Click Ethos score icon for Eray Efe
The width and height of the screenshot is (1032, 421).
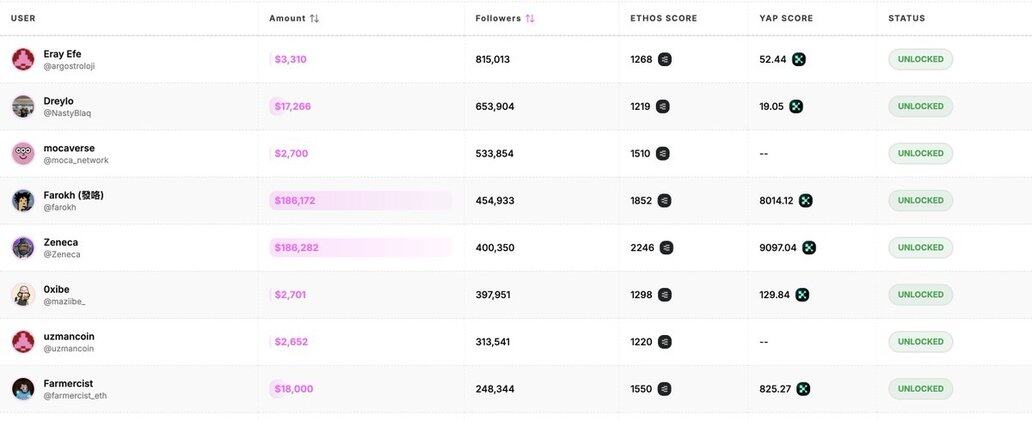tap(664, 59)
